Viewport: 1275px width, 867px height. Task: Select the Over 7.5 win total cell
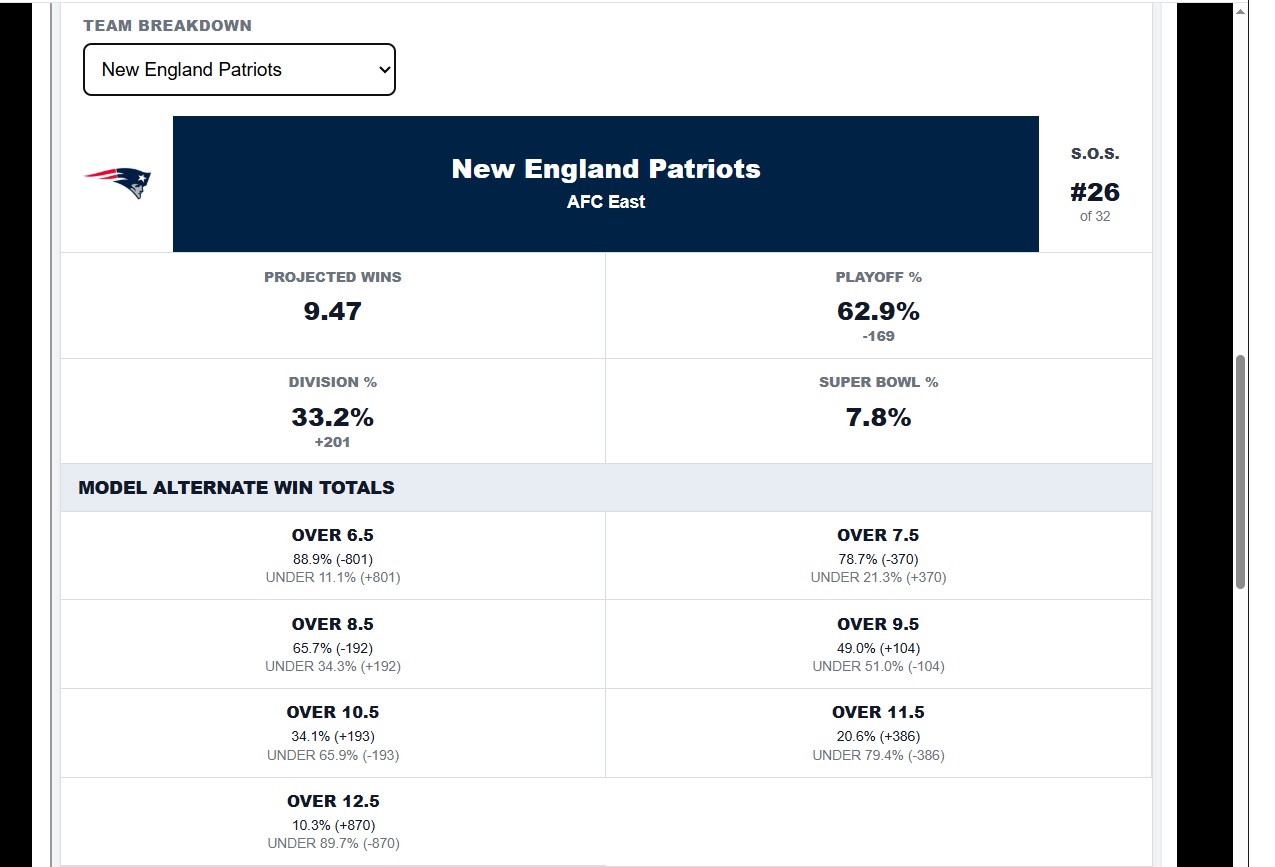pos(879,556)
